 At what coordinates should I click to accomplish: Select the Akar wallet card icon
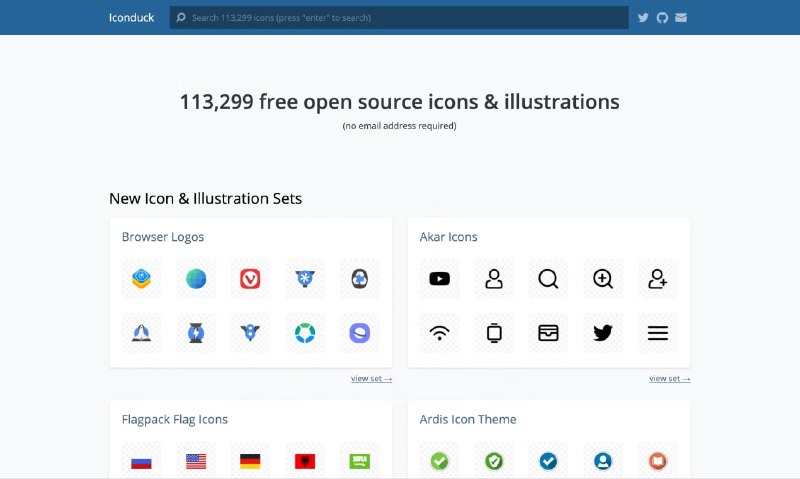[x=548, y=333]
